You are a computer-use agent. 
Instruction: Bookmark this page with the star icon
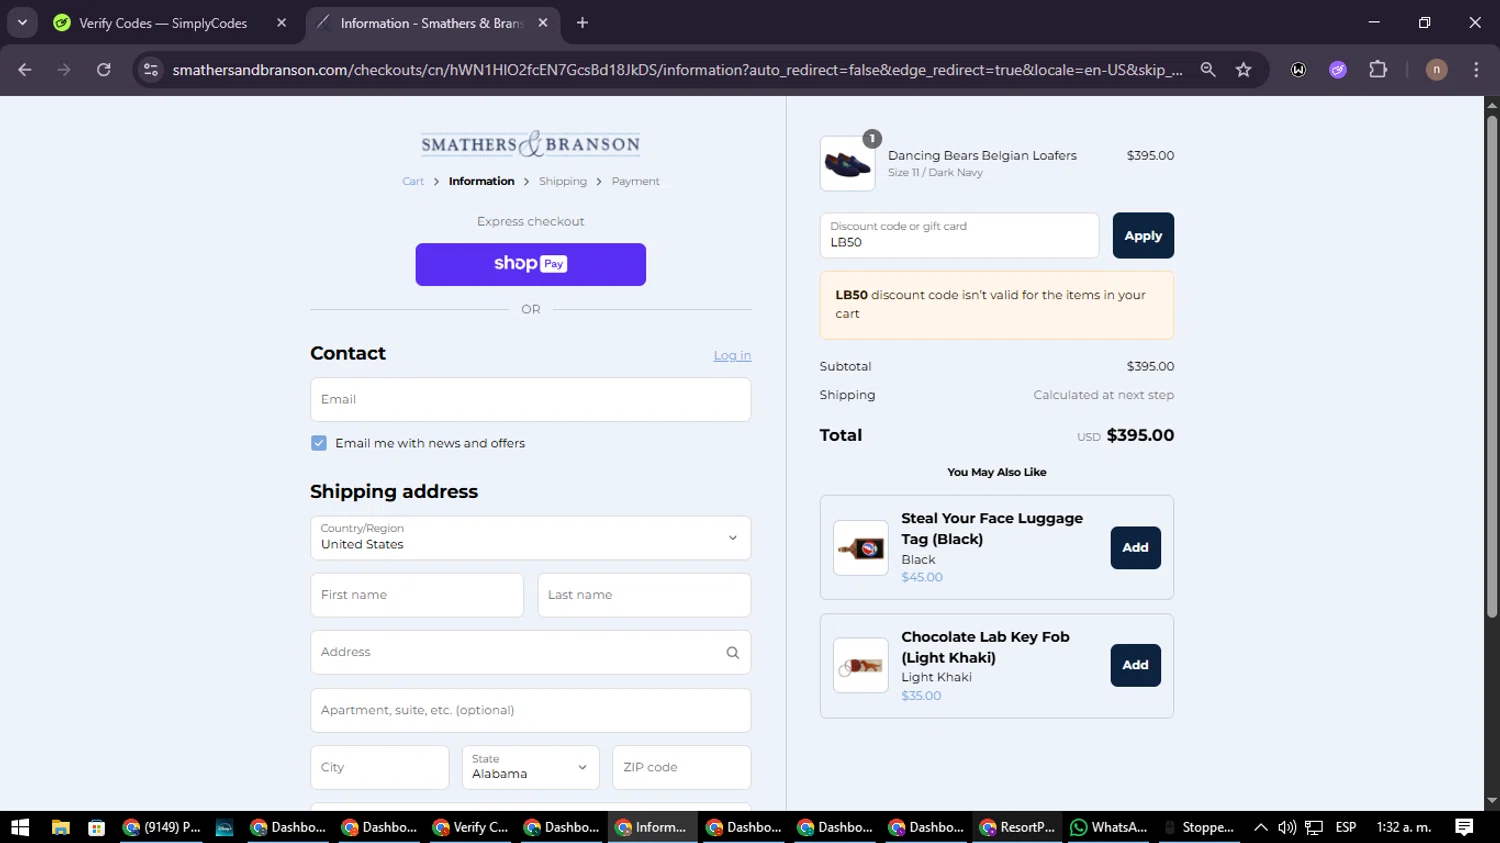coord(1243,70)
